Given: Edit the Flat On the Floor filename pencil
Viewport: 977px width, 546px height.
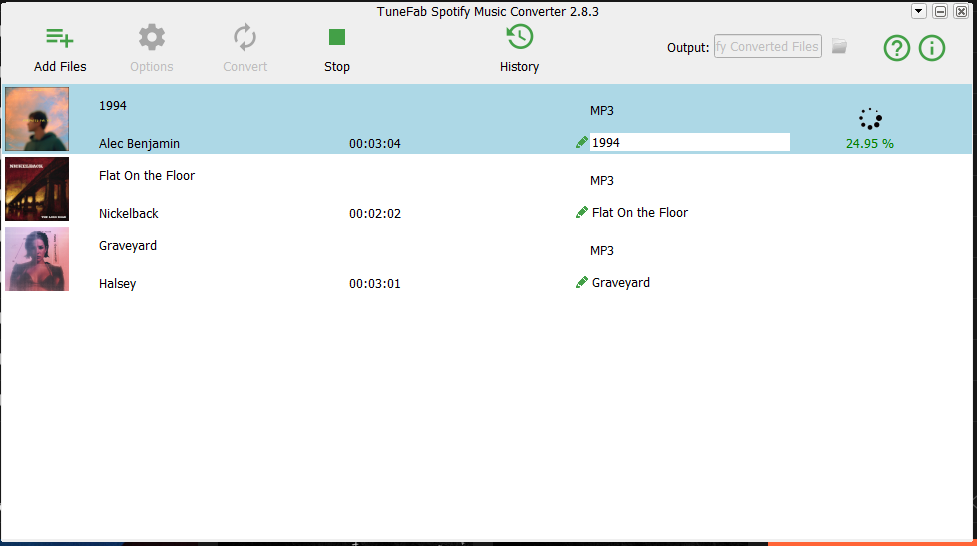Looking at the screenshot, I should click(x=582, y=212).
